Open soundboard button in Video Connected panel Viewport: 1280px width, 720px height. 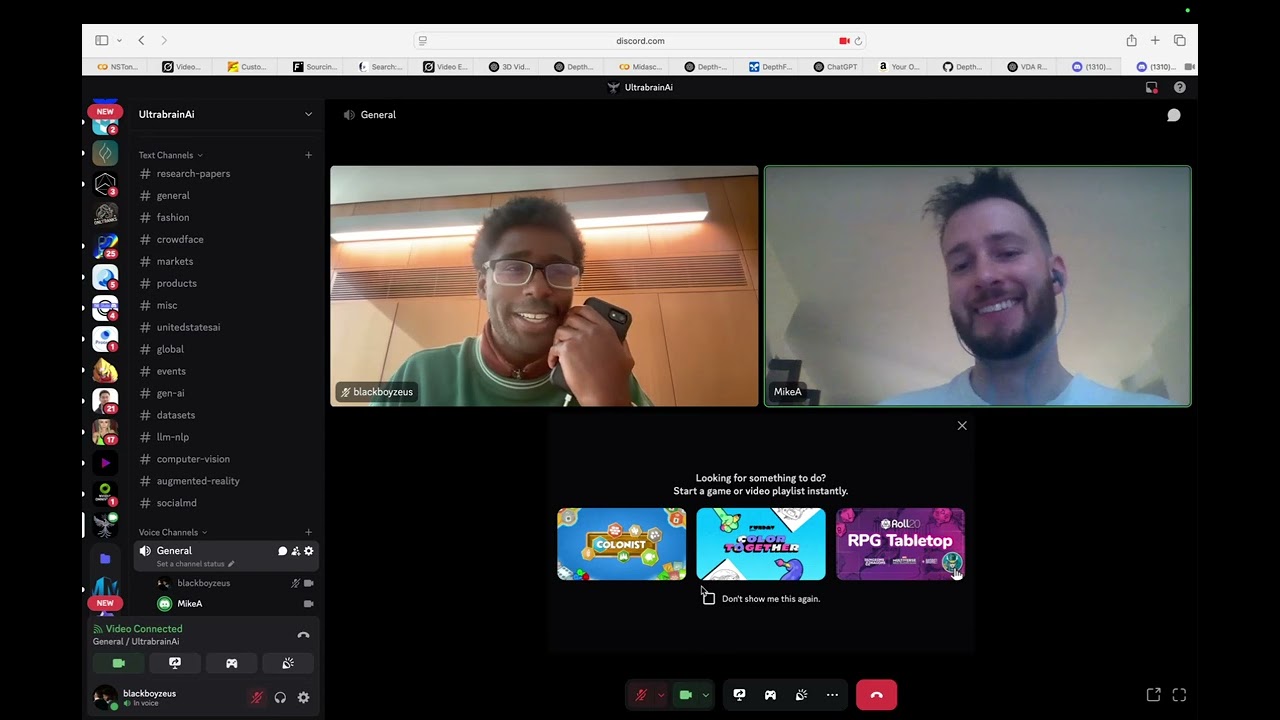pyautogui.click(x=288, y=663)
